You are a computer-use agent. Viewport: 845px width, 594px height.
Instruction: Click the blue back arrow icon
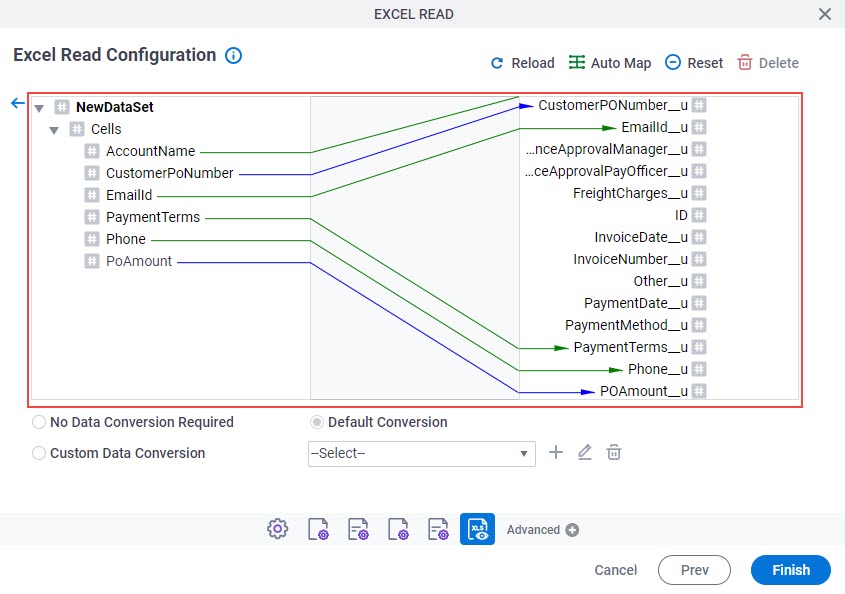pyautogui.click(x=18, y=103)
